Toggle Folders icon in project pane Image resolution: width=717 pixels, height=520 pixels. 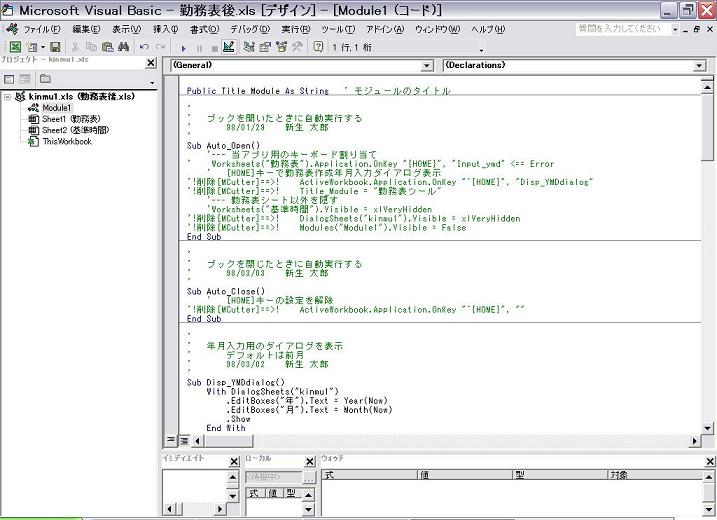click(45, 79)
